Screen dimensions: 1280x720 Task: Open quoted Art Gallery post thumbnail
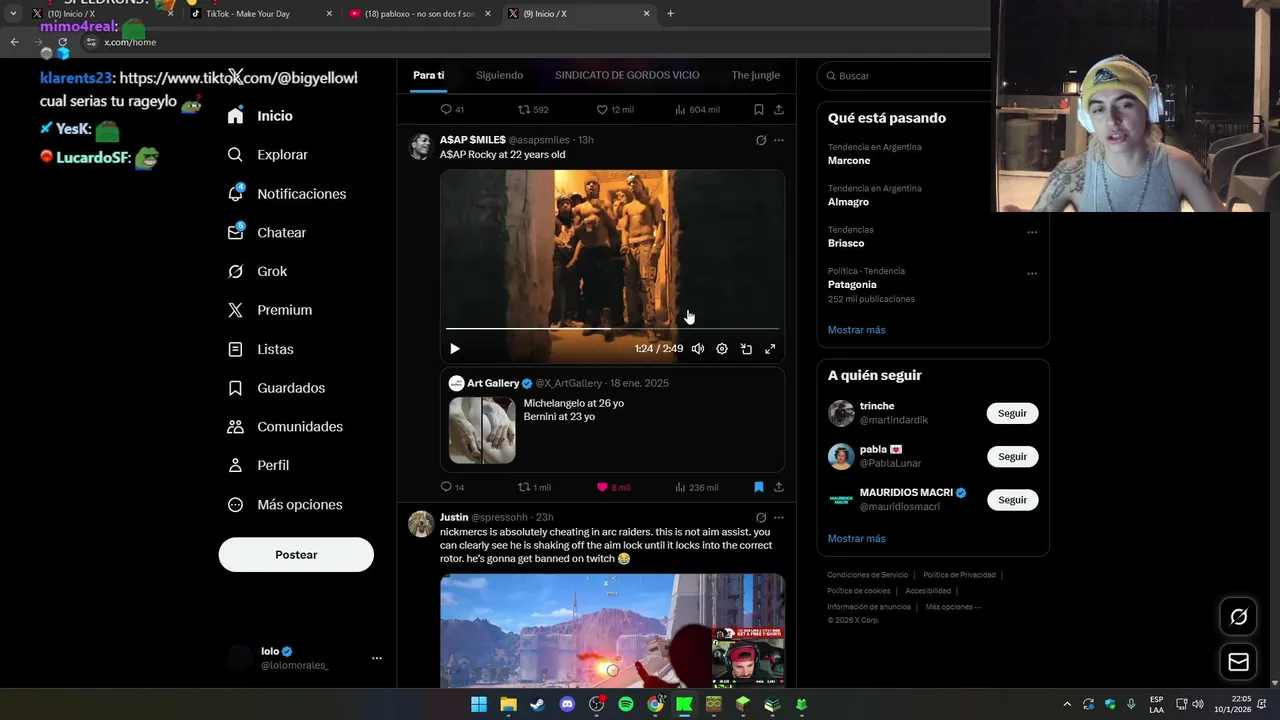click(x=482, y=430)
